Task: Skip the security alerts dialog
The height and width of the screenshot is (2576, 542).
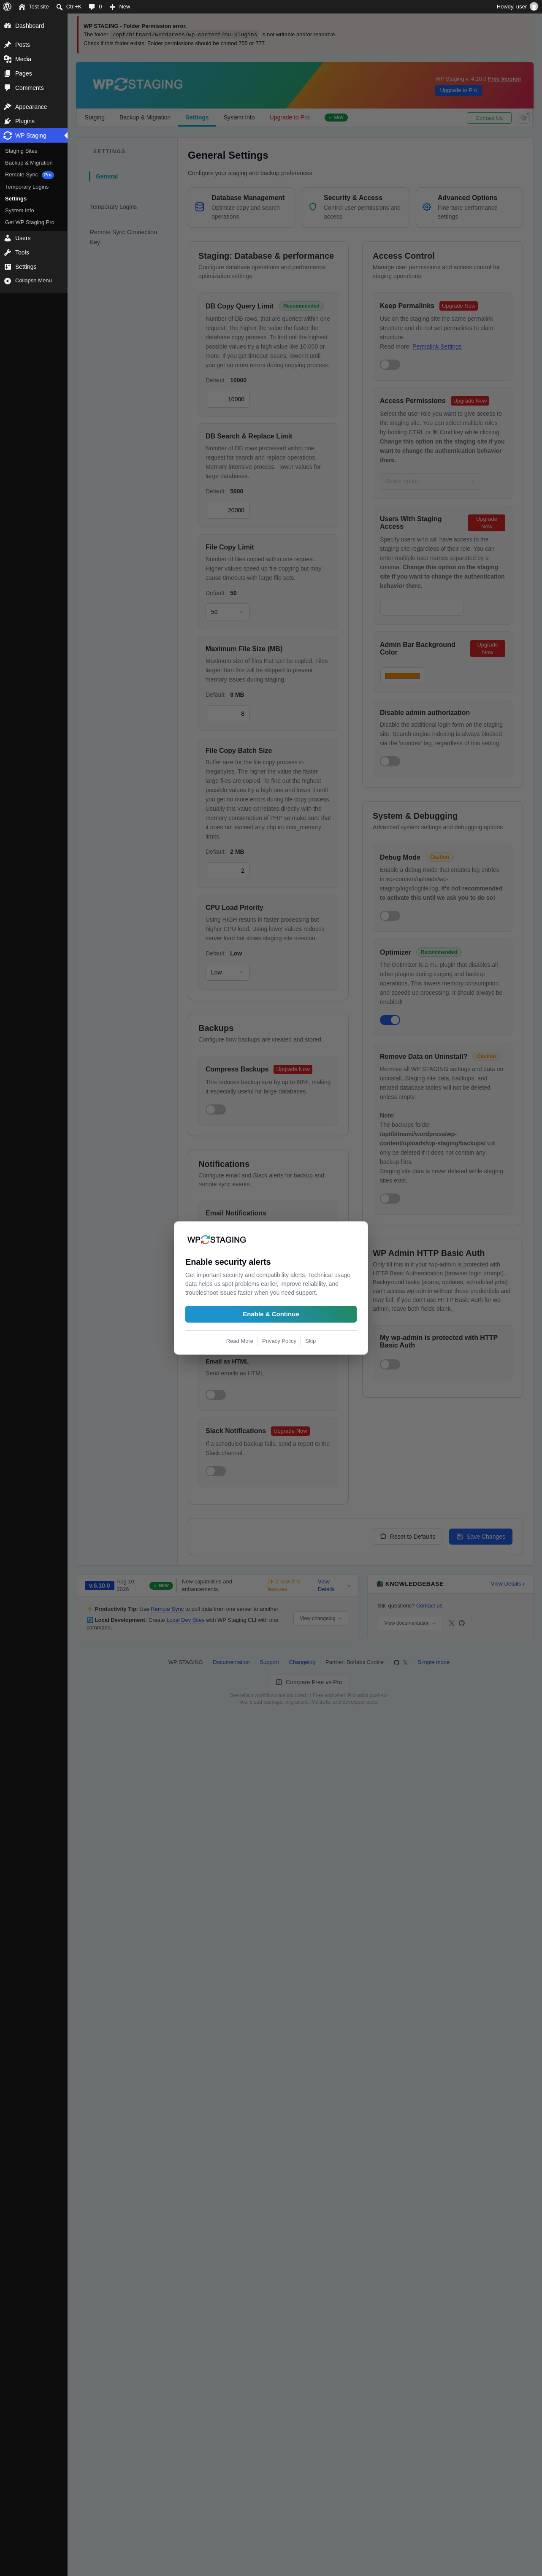Action: click(310, 1341)
